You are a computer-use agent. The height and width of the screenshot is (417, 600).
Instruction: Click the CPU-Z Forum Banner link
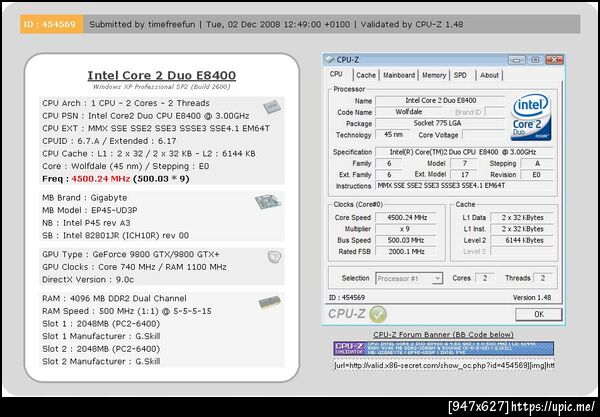(x=443, y=334)
